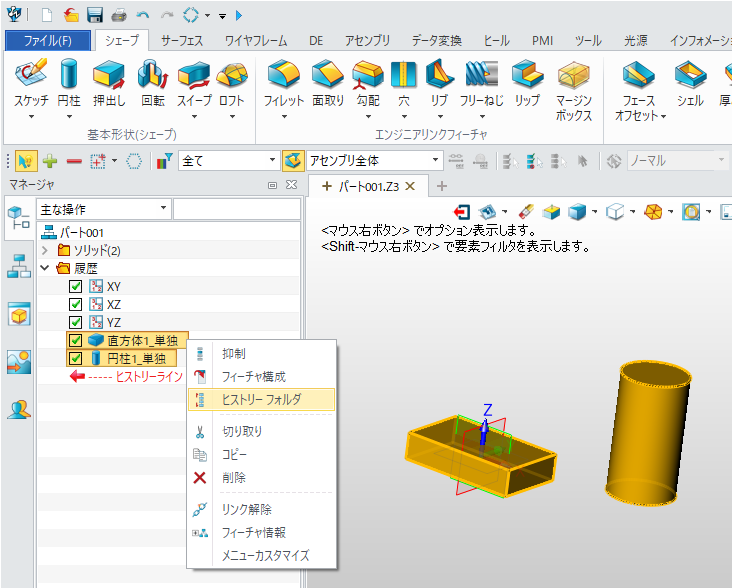
Task: Switch to the サーフェス ribbon tab
Action: pos(182,41)
